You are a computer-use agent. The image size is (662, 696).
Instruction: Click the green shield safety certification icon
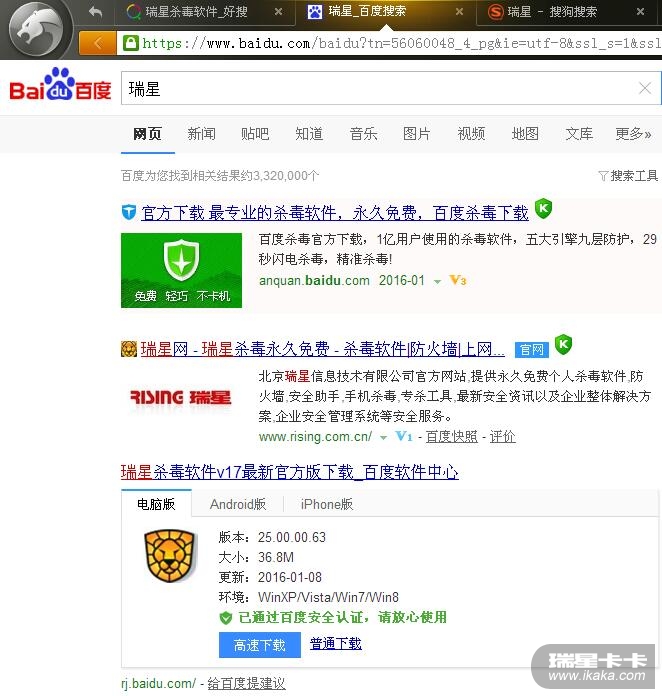226,618
